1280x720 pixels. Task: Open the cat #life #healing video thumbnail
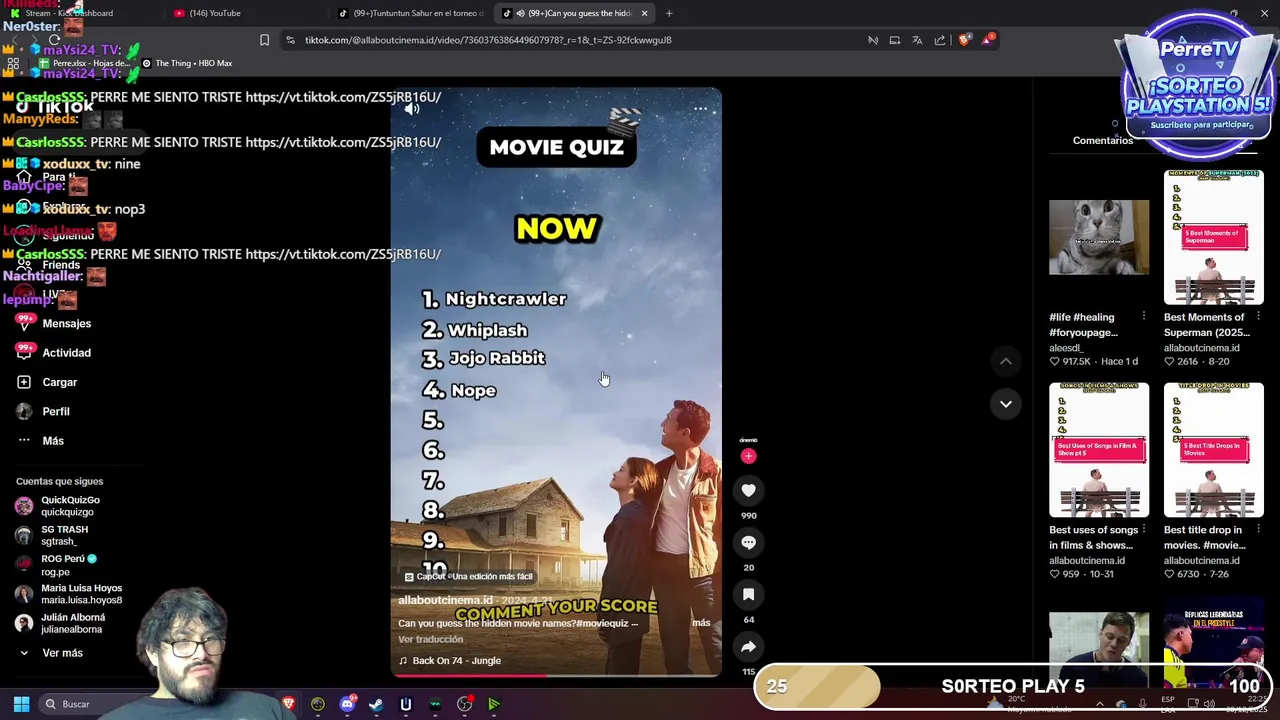1099,237
